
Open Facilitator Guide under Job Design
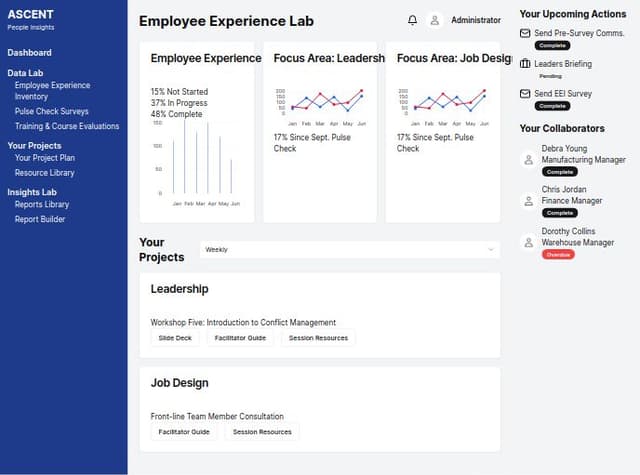(184, 432)
